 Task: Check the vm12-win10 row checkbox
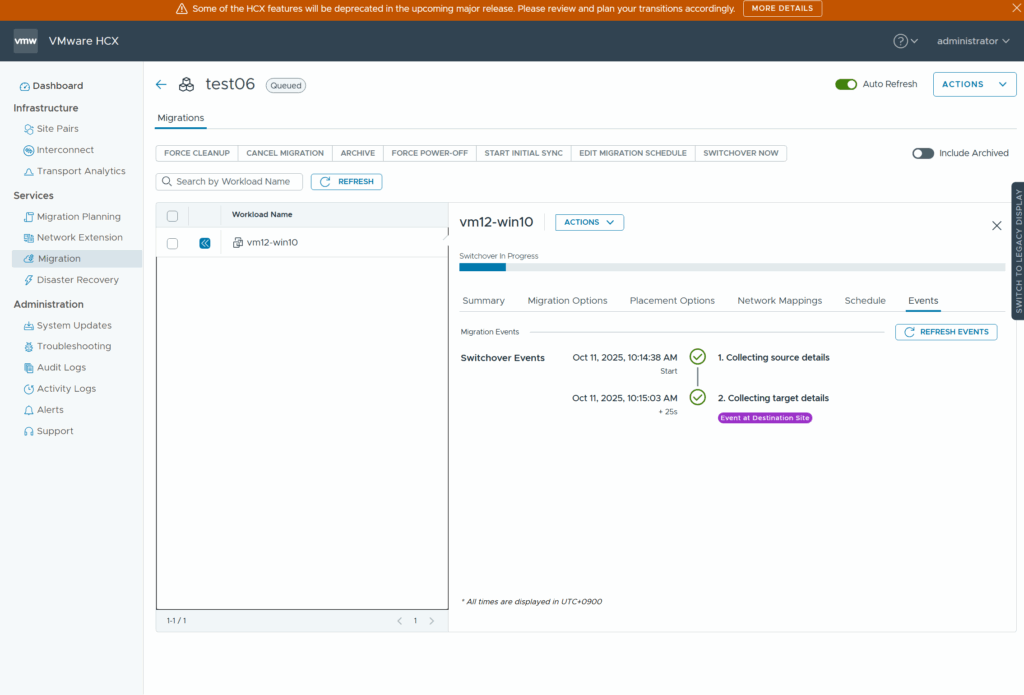point(172,243)
